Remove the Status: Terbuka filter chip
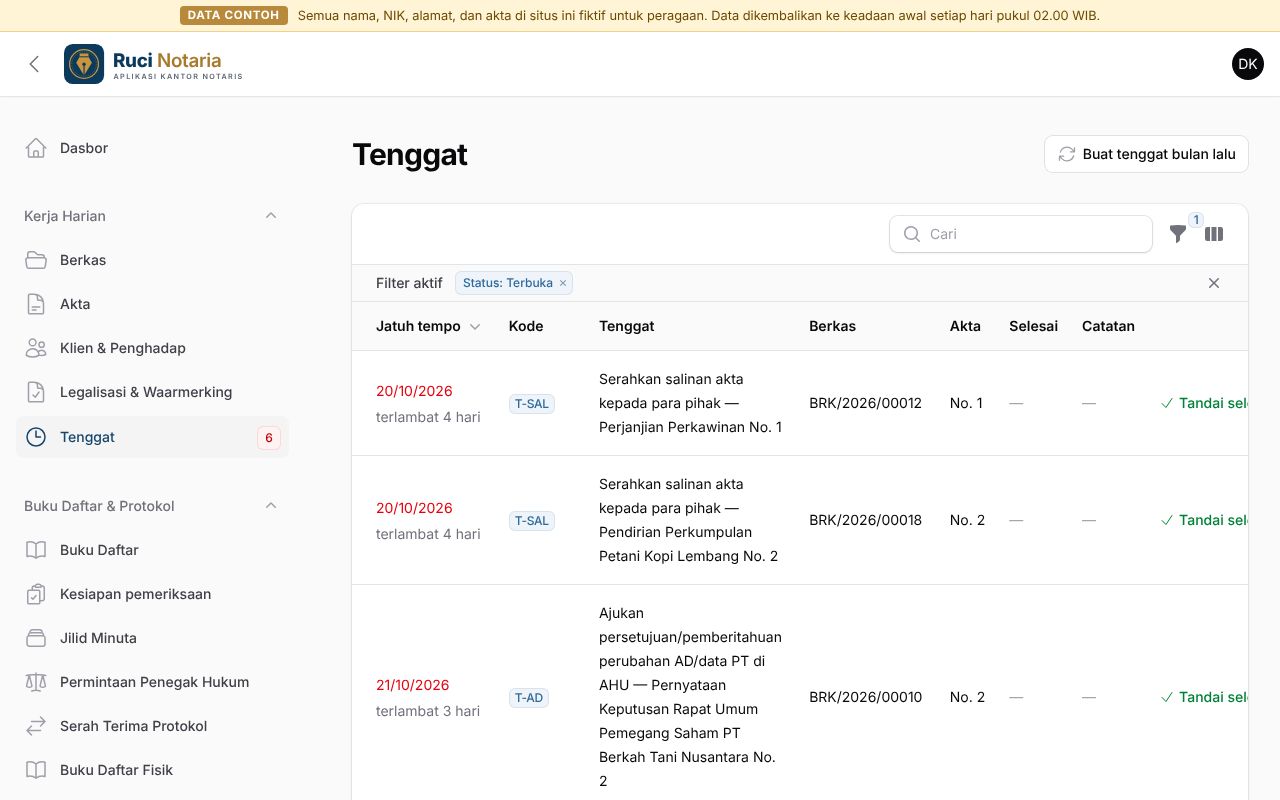 coord(563,283)
